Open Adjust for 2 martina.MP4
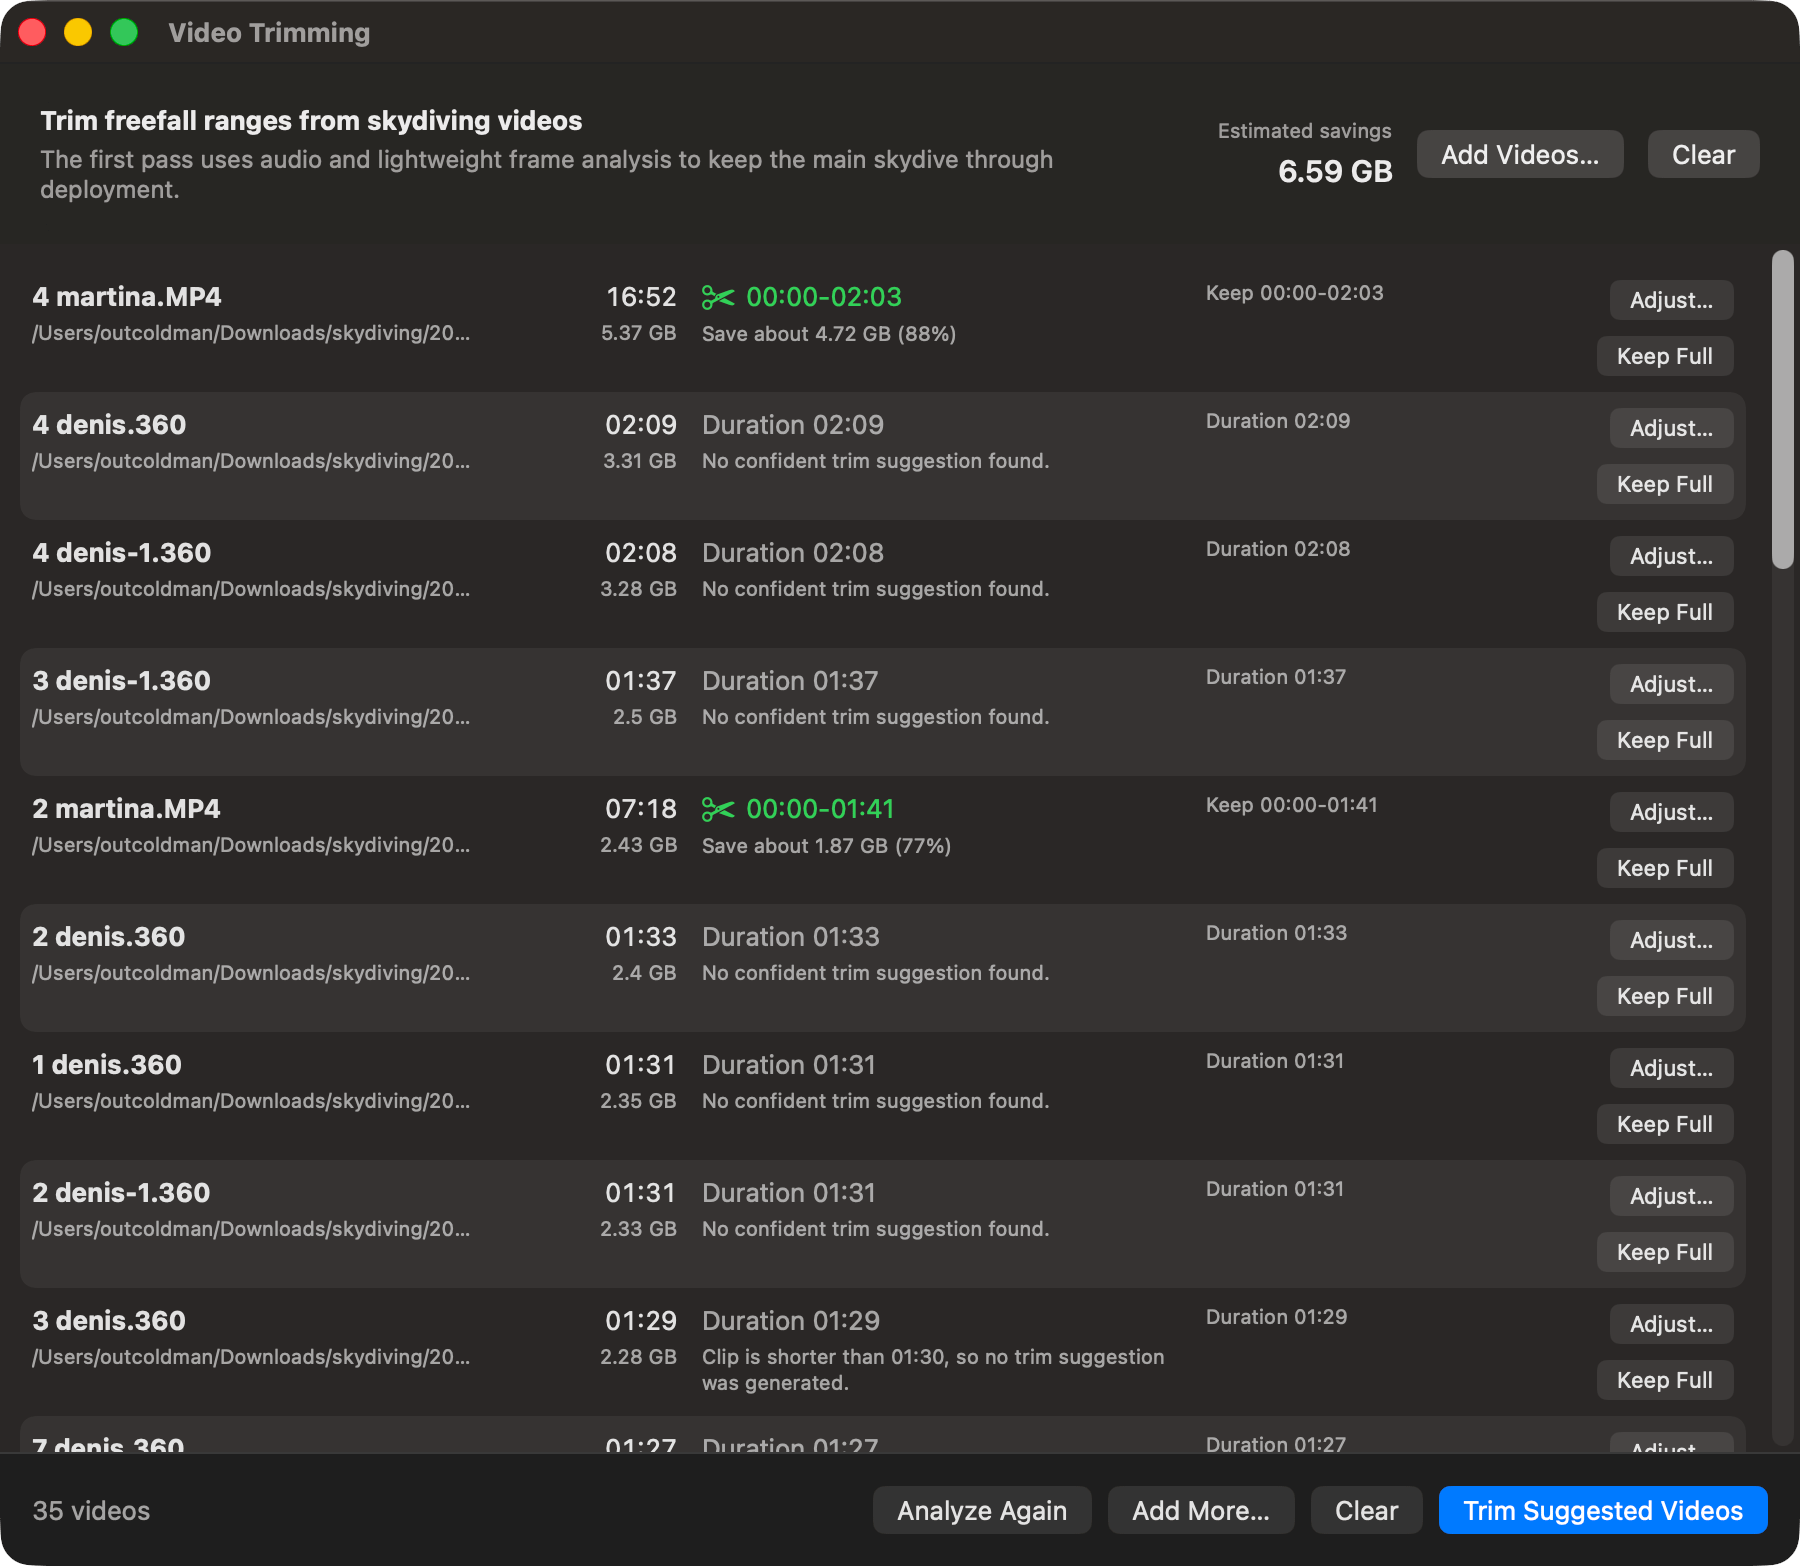This screenshot has width=1800, height=1566. tap(1670, 812)
